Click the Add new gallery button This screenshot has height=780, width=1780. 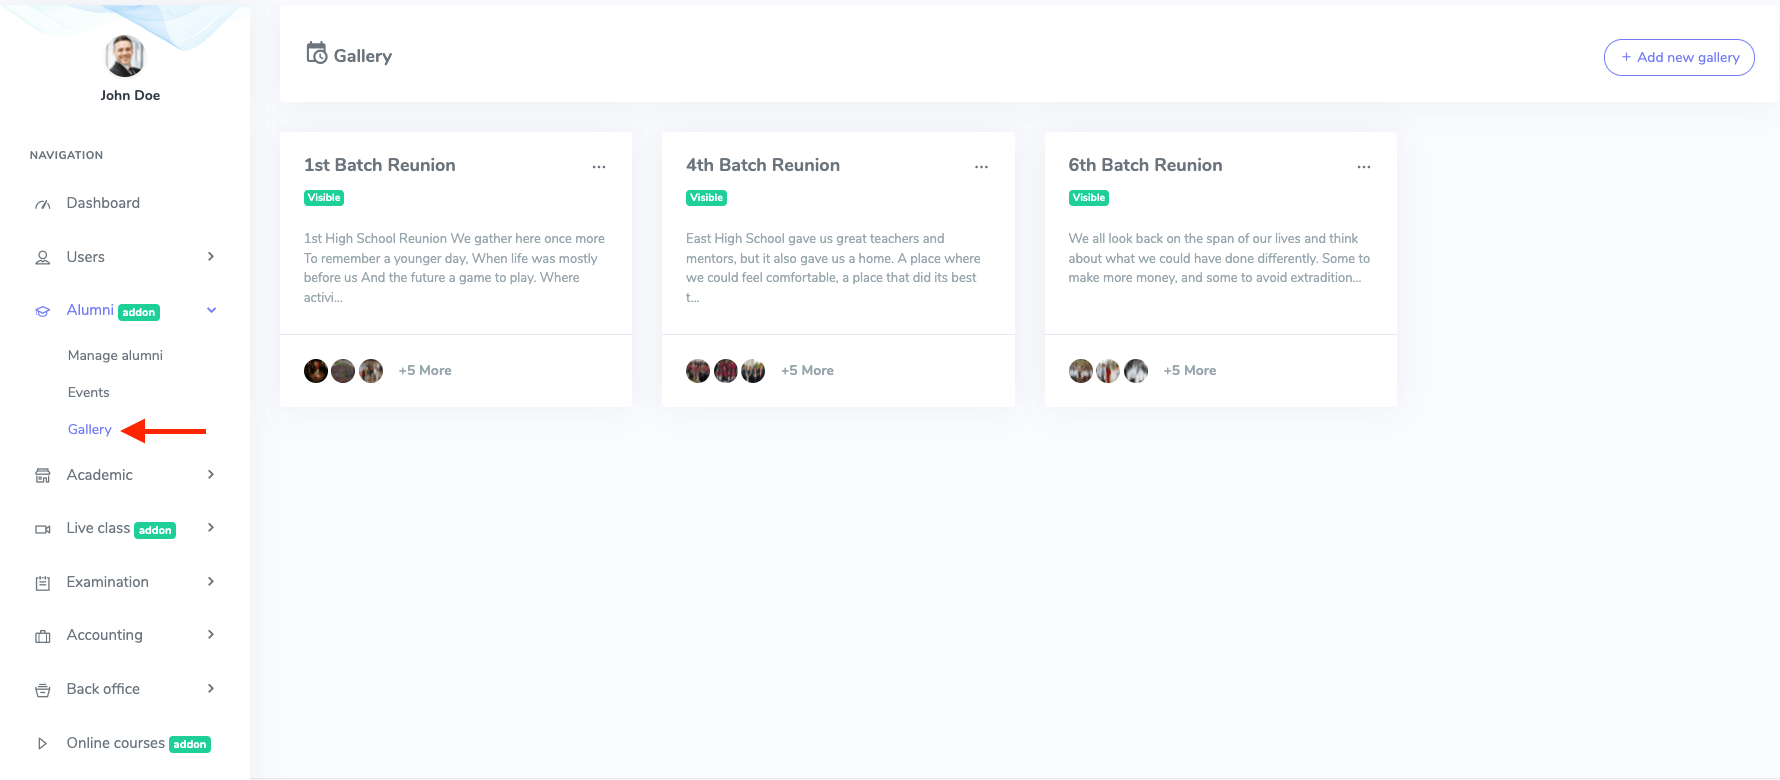(x=1679, y=57)
